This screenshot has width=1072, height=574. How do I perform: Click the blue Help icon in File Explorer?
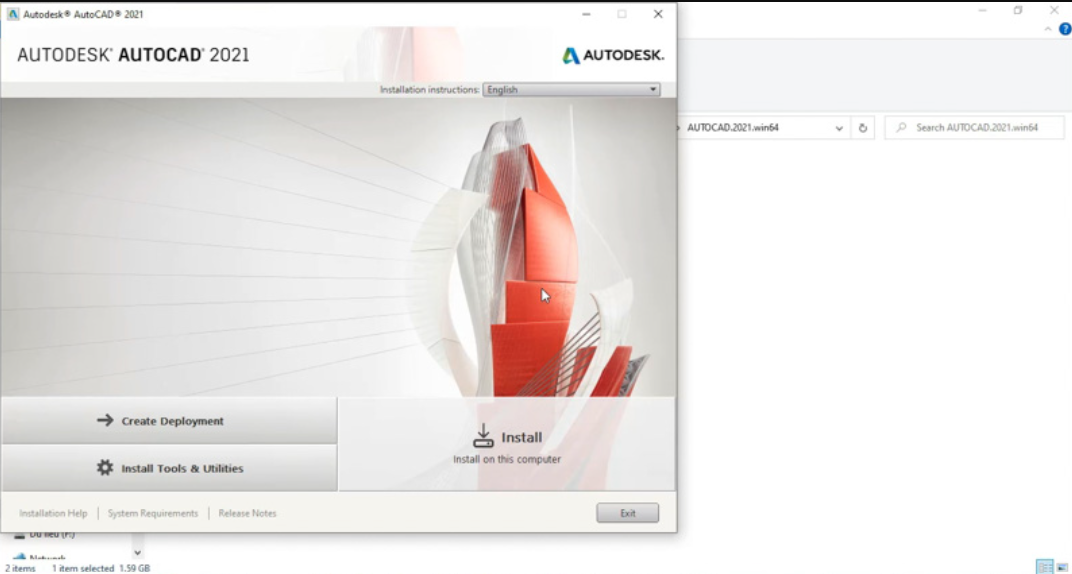[1065, 29]
